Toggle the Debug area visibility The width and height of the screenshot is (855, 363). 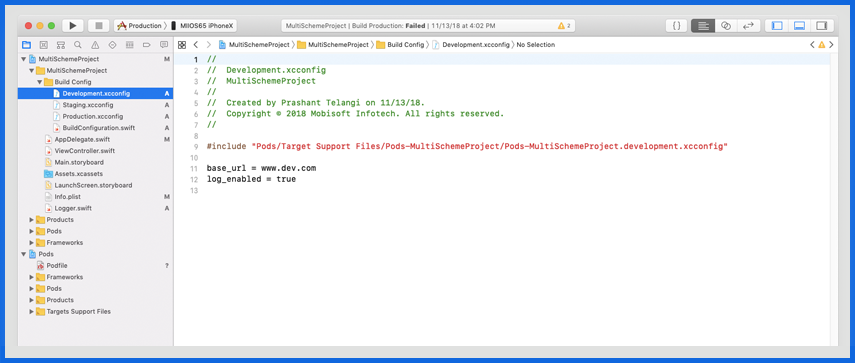tap(799, 26)
